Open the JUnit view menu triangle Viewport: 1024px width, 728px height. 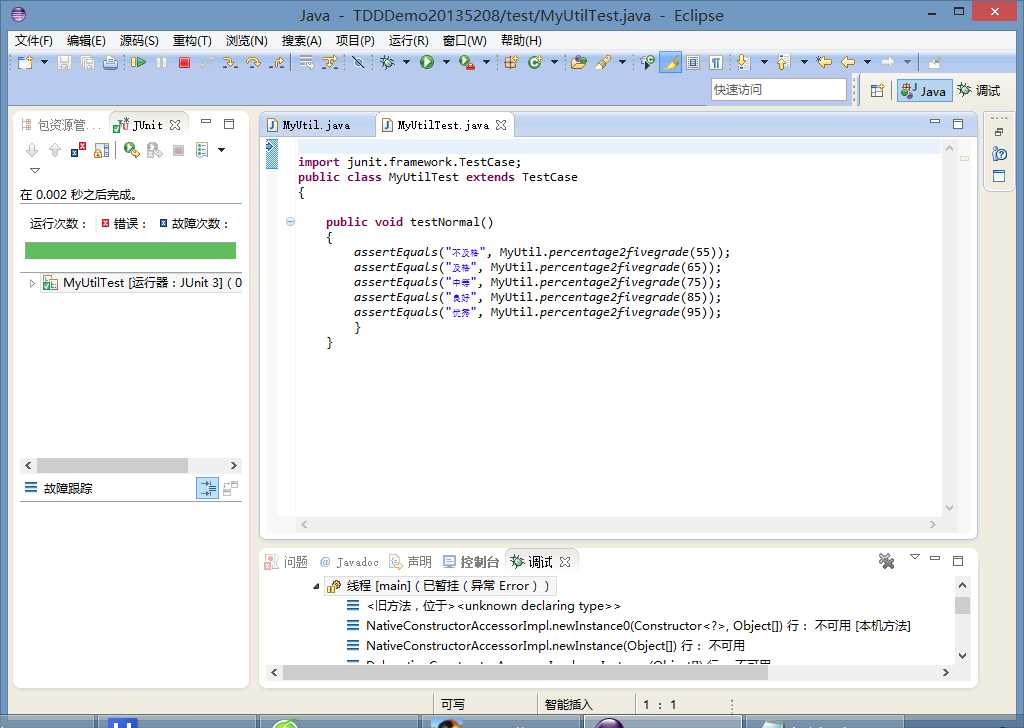click(35, 170)
